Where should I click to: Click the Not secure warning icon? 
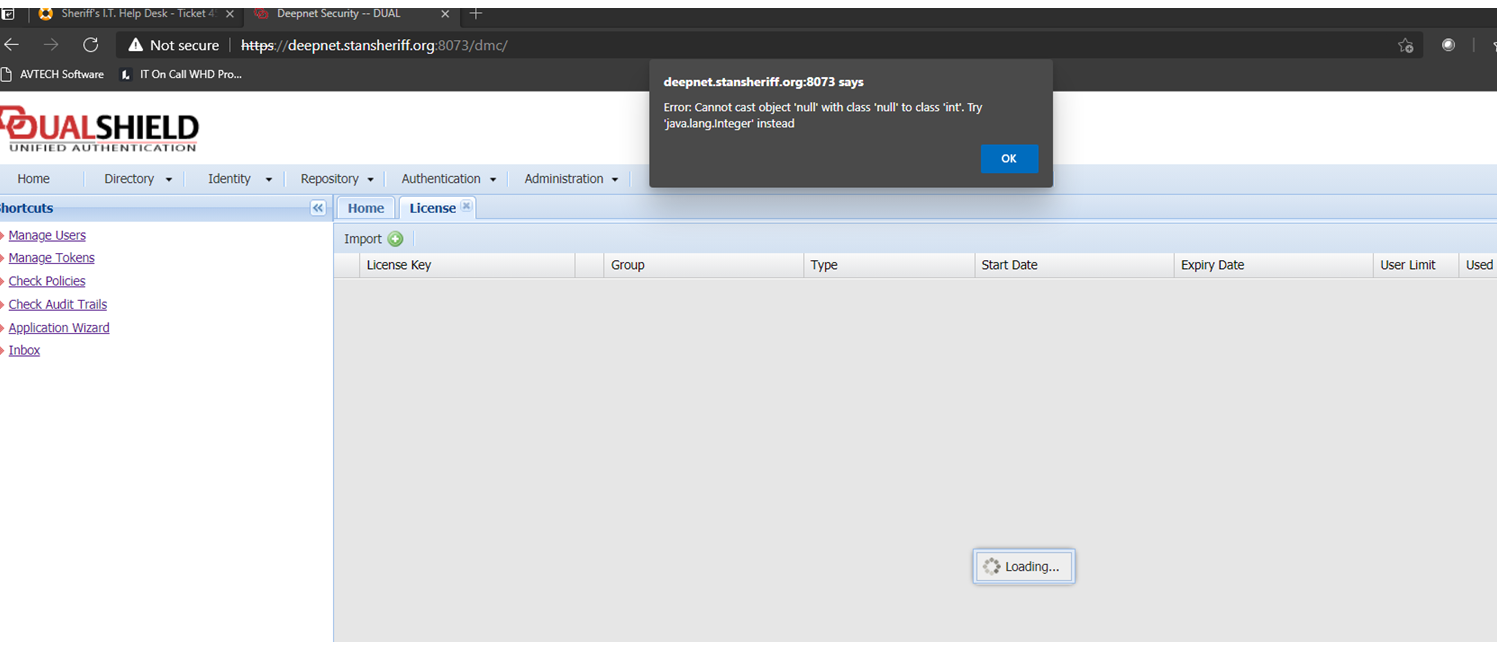tap(136, 45)
